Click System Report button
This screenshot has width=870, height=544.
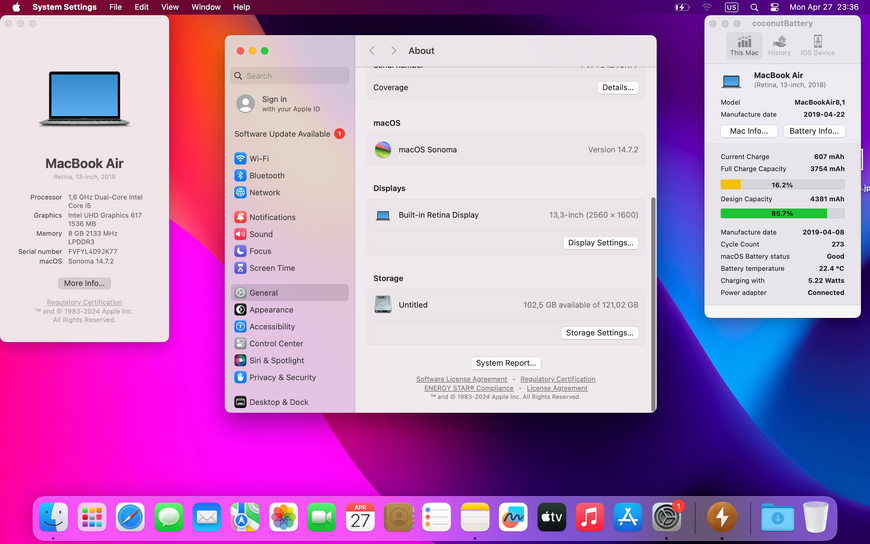coord(505,363)
